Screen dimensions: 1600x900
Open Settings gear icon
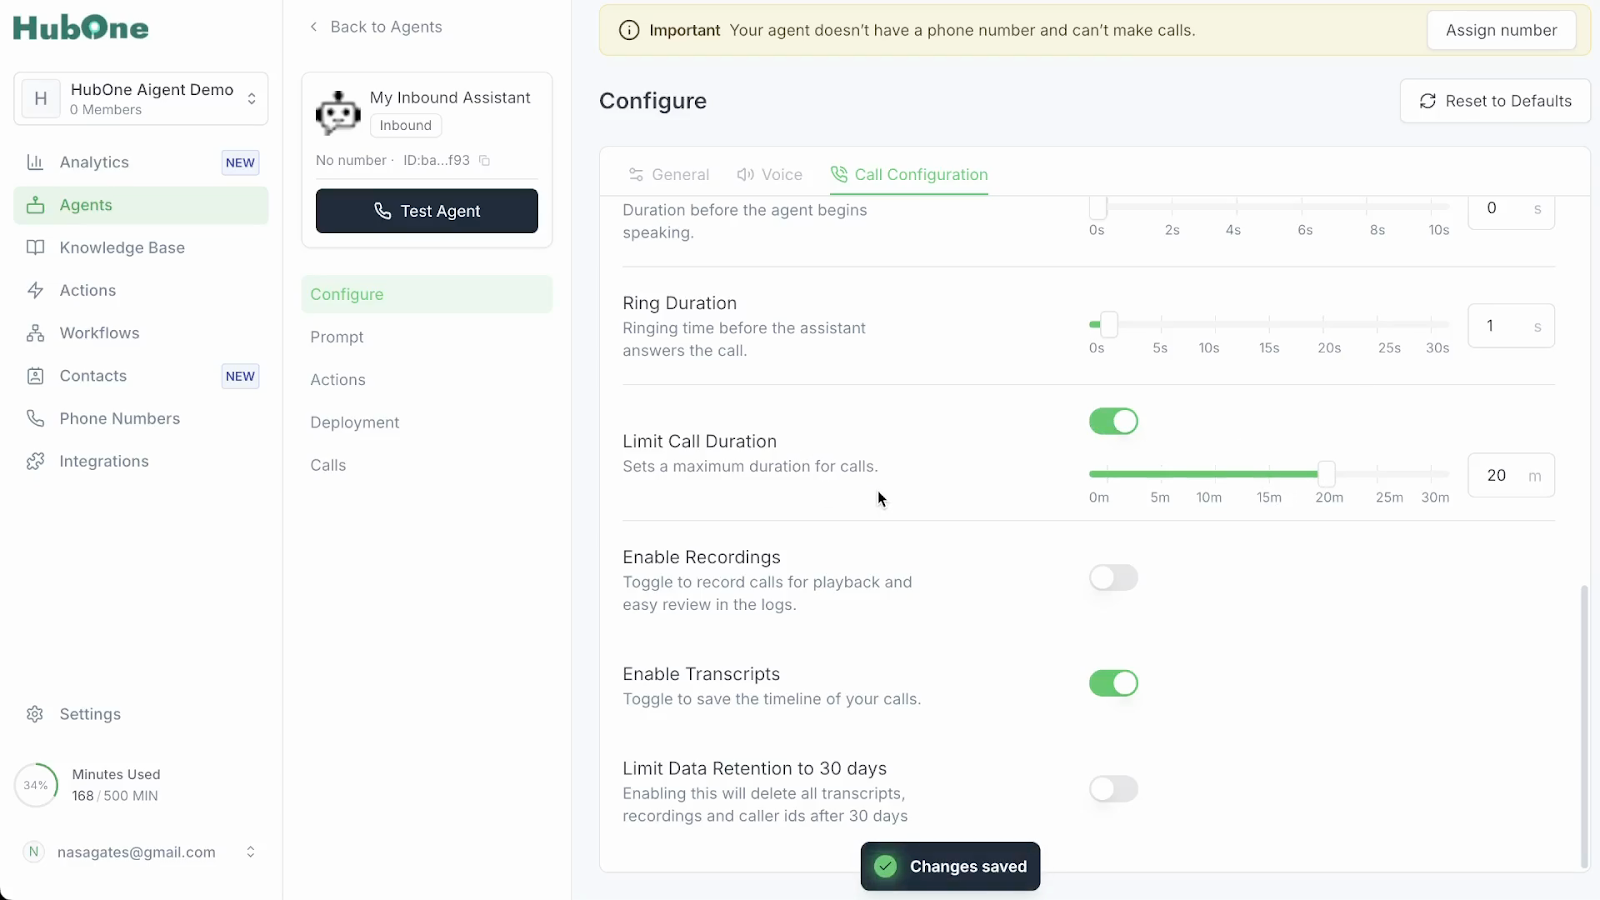click(35, 714)
